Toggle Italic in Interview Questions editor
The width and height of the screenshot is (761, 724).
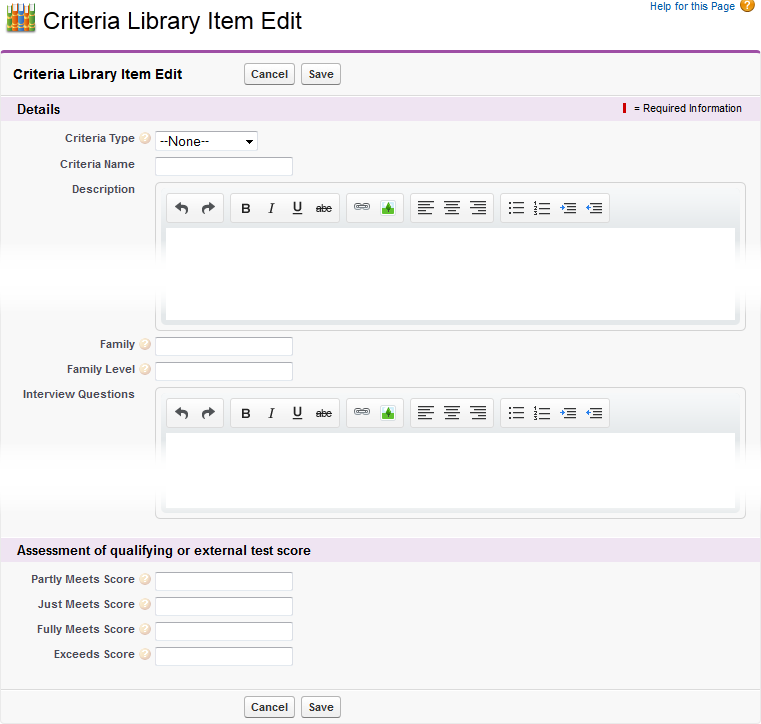271,413
